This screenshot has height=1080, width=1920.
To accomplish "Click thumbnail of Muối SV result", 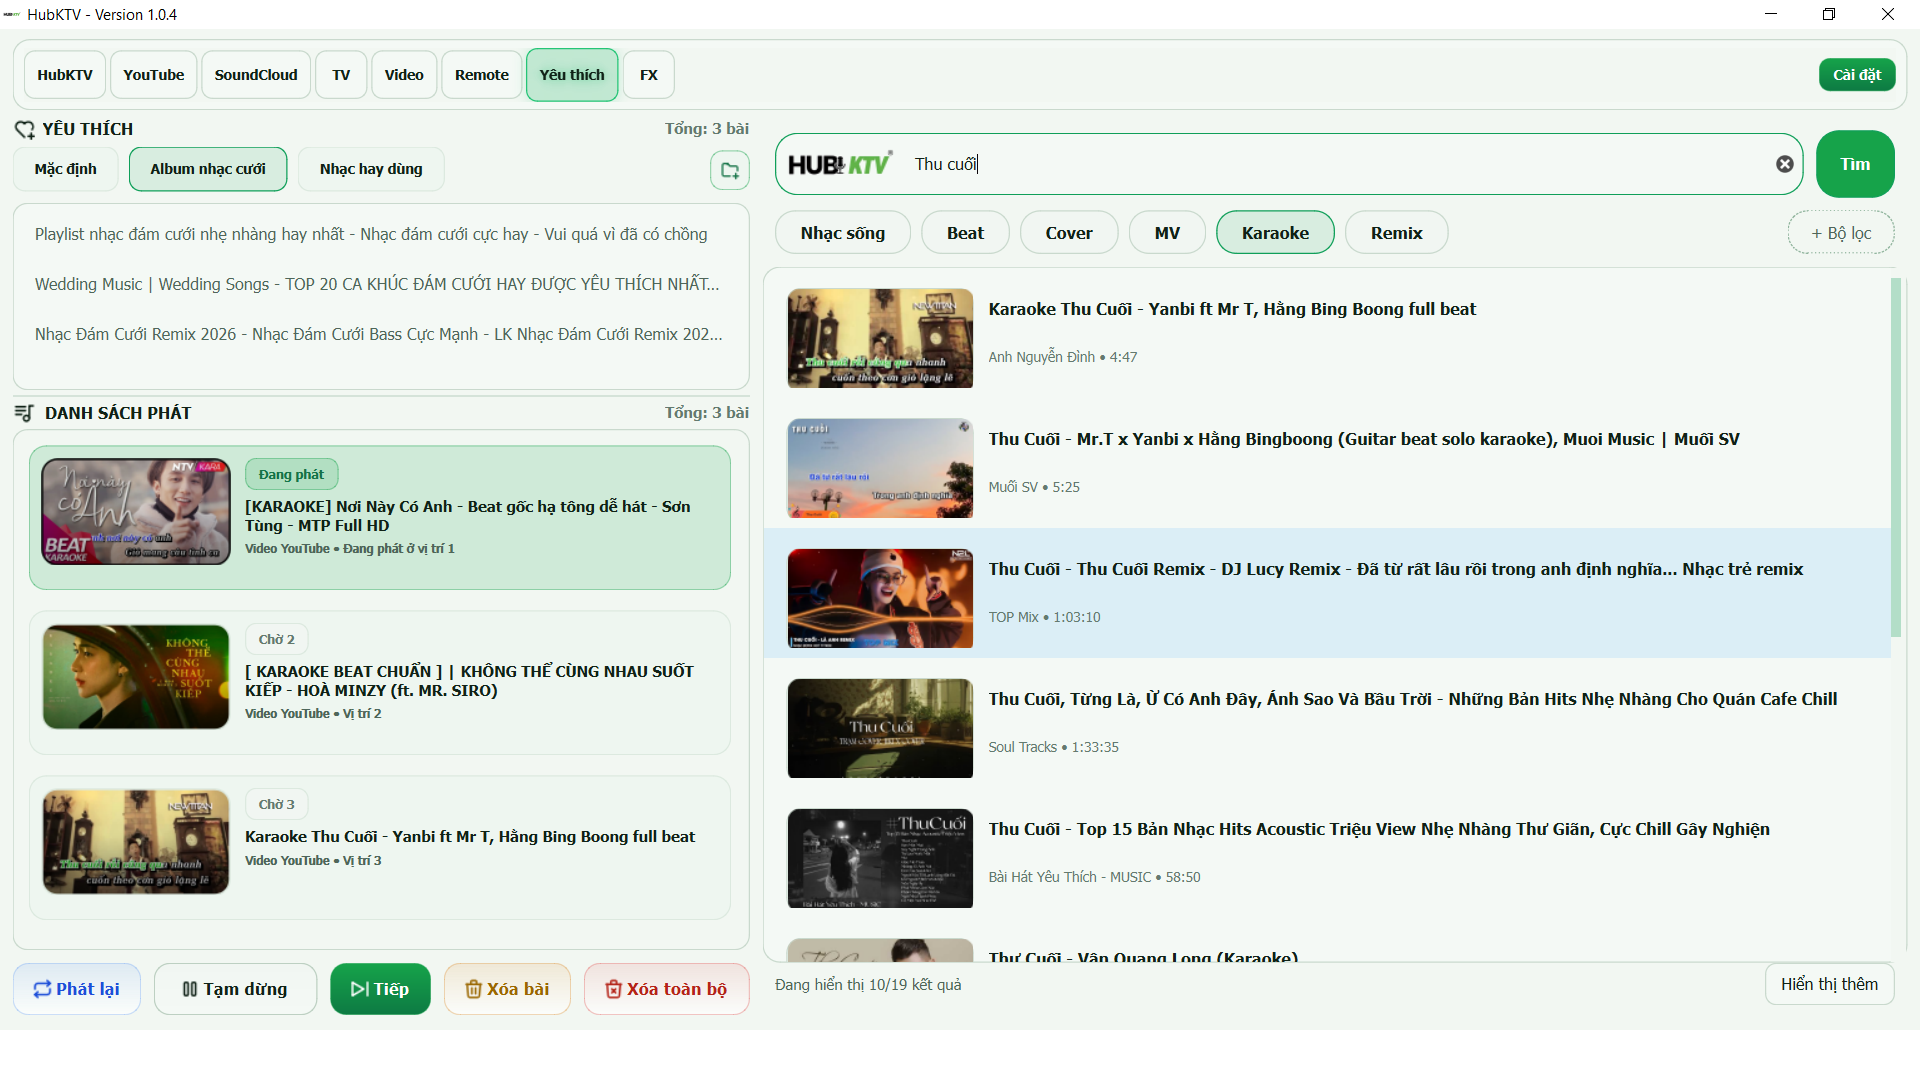I will [x=880, y=468].
